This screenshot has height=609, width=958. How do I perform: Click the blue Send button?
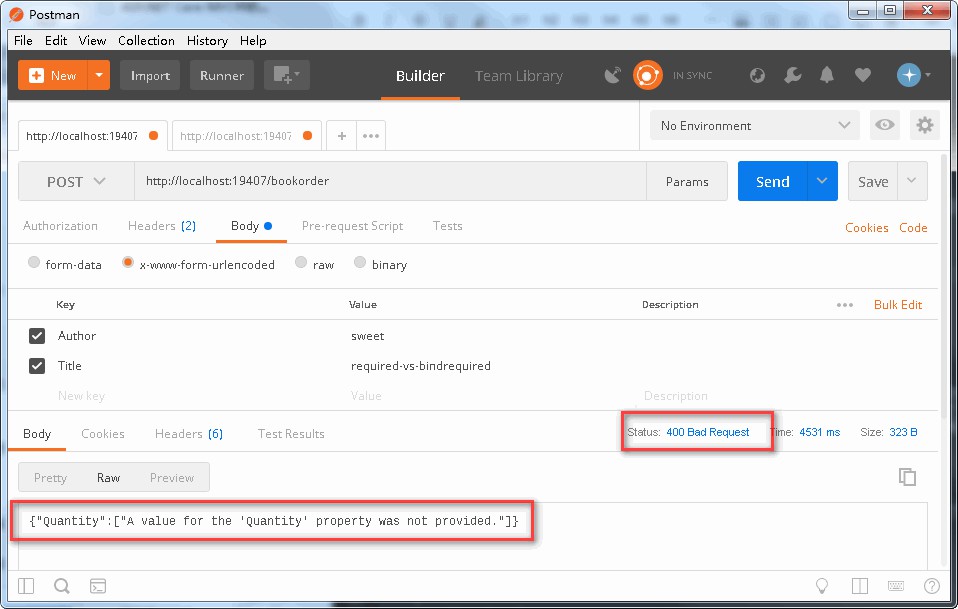[x=772, y=181]
